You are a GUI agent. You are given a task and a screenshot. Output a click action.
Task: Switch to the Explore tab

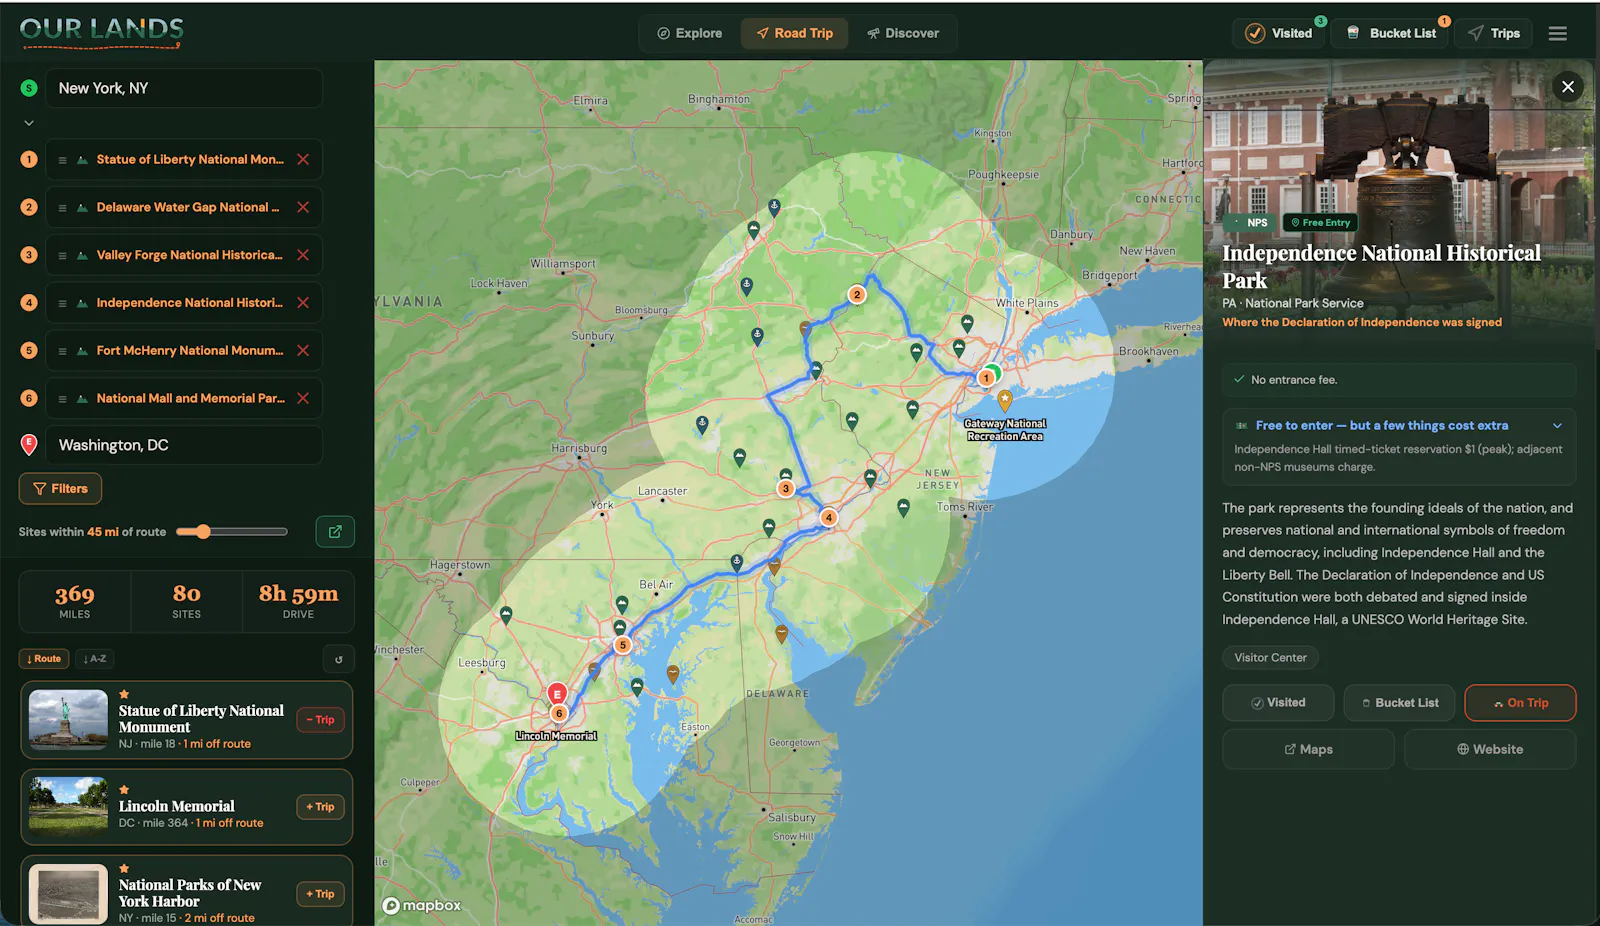pyautogui.click(x=689, y=33)
